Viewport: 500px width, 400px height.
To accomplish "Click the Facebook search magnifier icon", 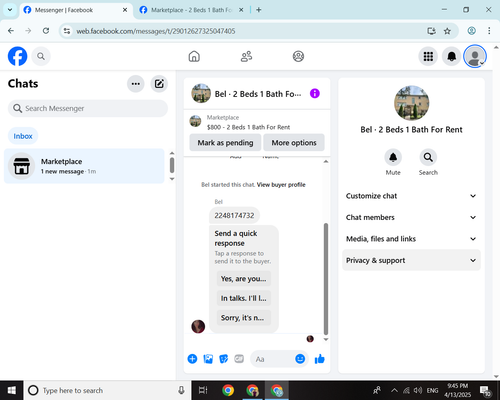I will coord(41,56).
